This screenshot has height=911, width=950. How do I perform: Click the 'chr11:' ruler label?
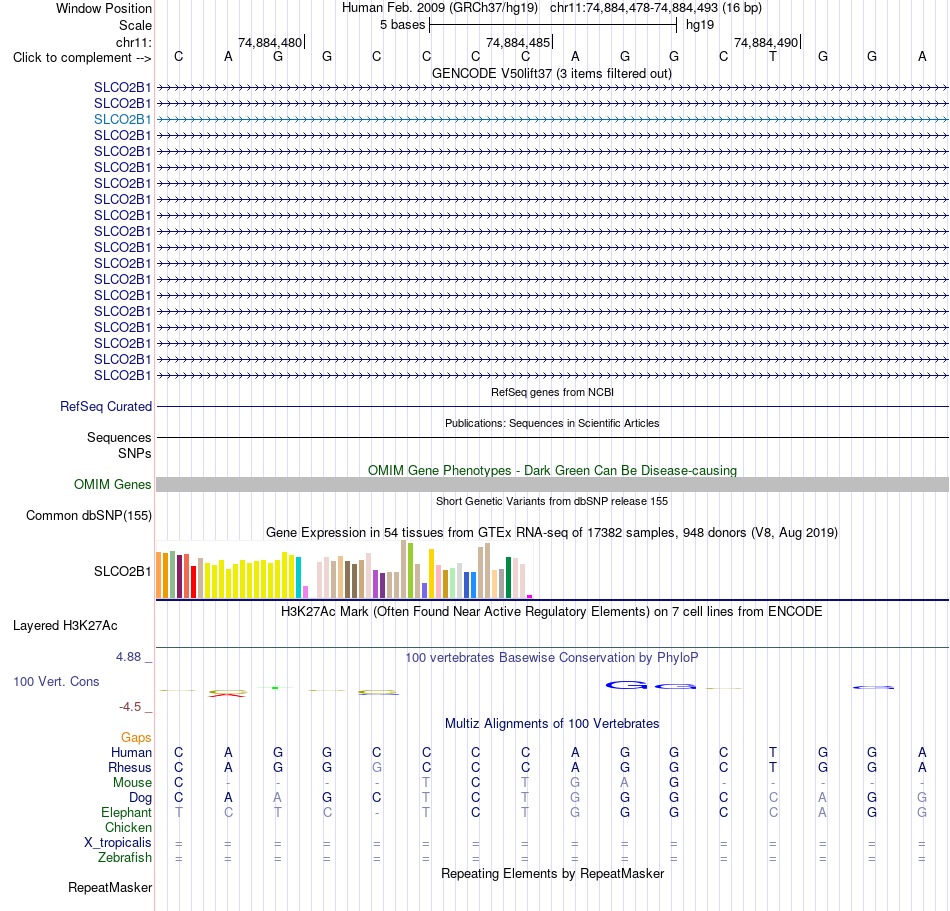pos(133,42)
